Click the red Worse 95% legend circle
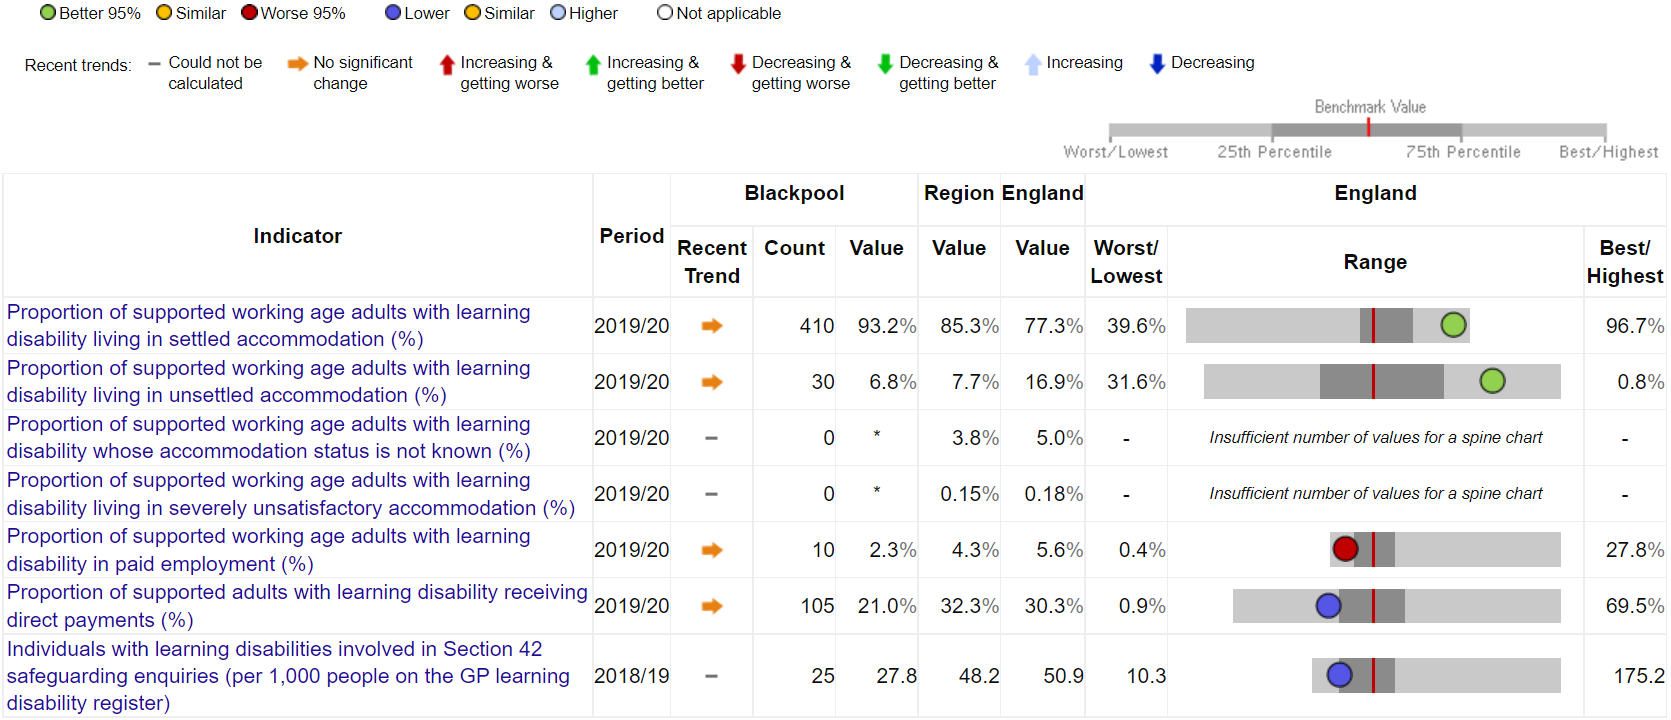This screenshot has width=1671, height=720. [x=250, y=13]
